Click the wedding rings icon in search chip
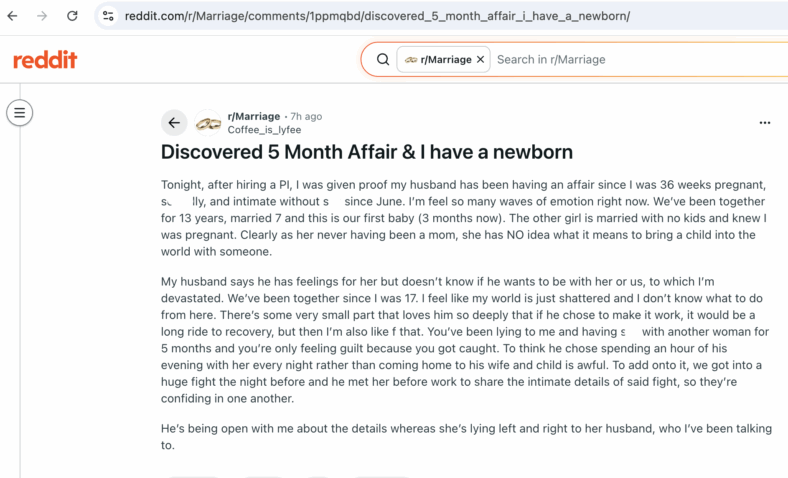 click(411, 60)
